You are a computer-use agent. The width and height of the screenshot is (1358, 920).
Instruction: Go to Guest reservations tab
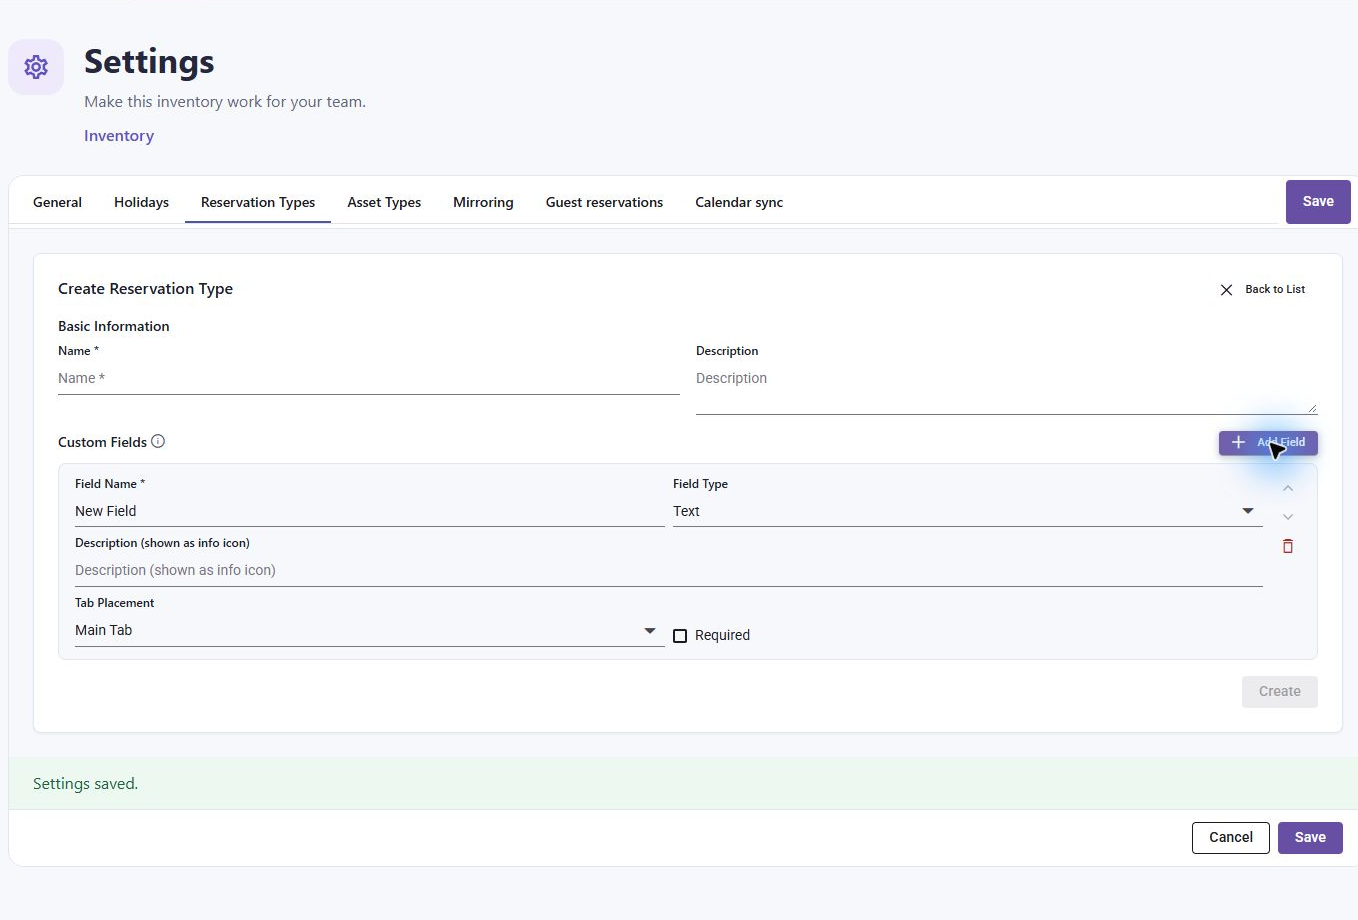[604, 202]
